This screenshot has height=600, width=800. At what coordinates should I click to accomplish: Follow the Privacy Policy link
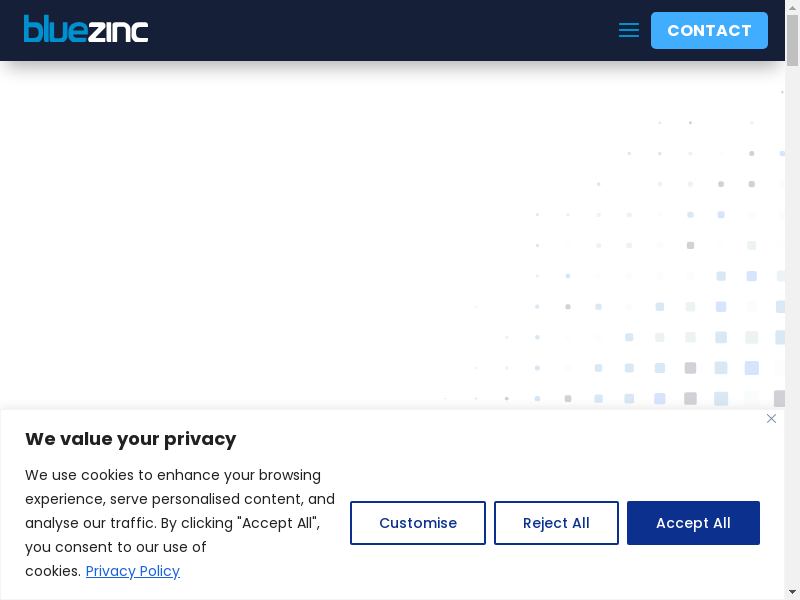[x=133, y=571]
